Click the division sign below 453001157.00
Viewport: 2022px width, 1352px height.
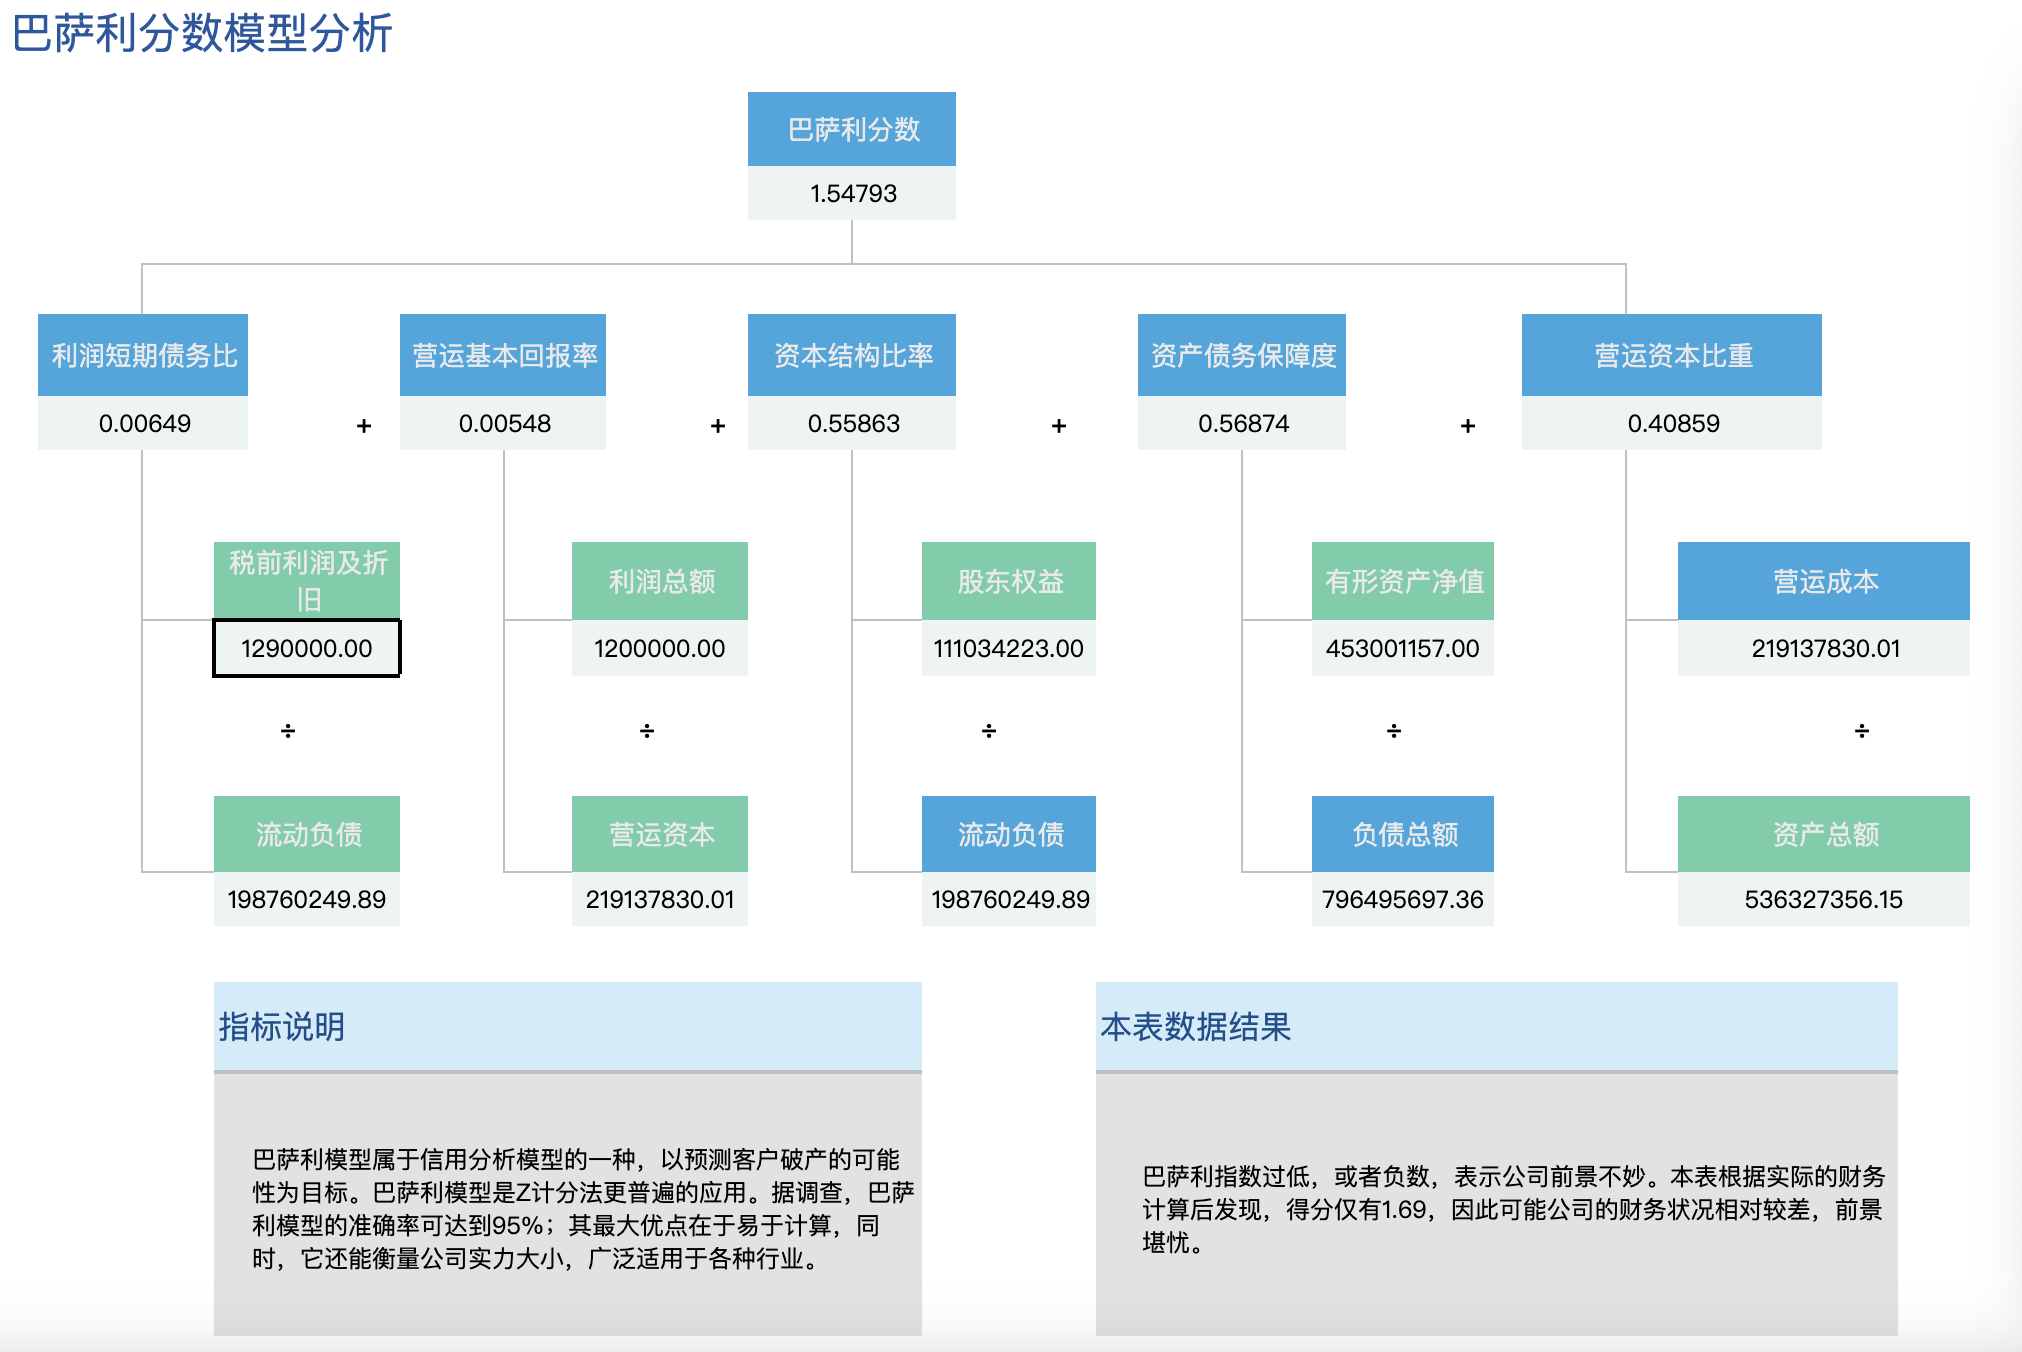pyautogui.click(x=1394, y=731)
